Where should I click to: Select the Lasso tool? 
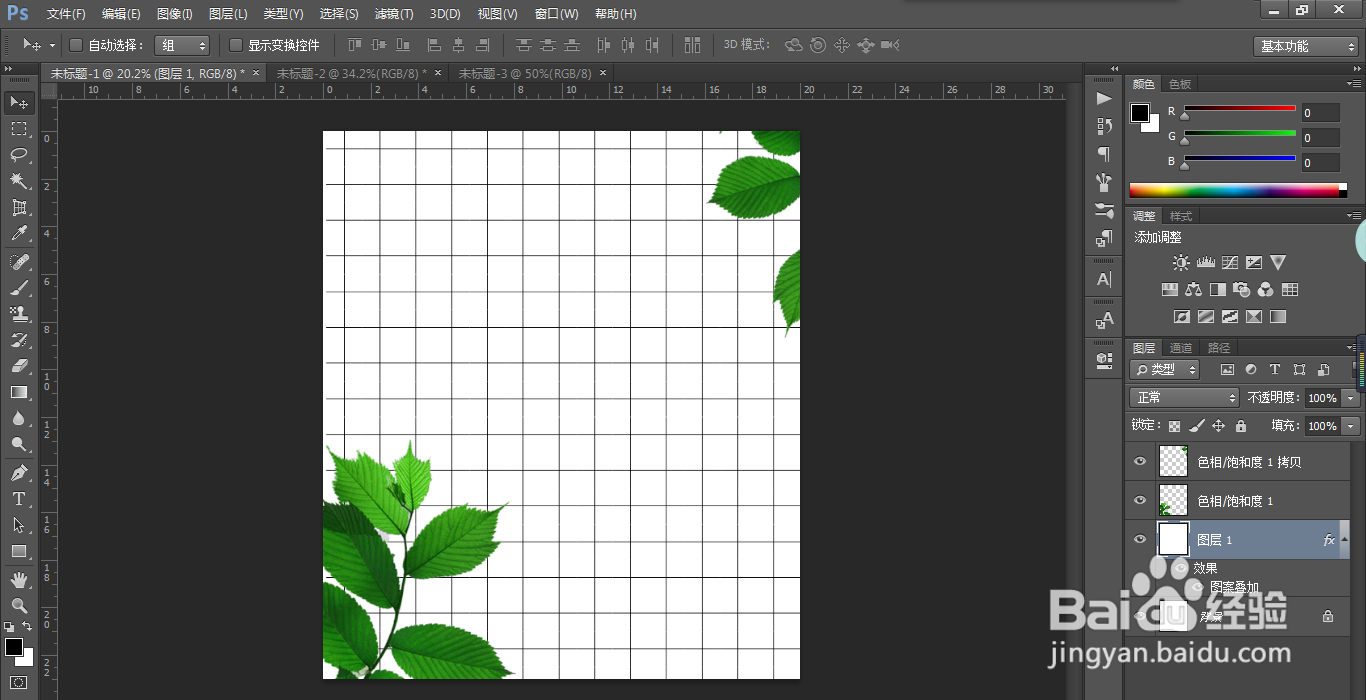point(19,154)
